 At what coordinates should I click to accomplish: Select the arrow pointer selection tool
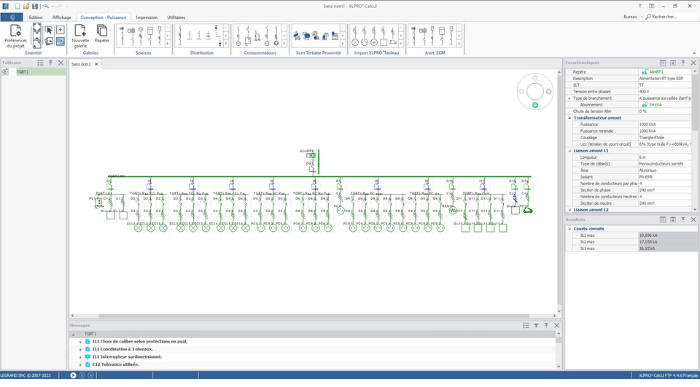click(x=49, y=30)
